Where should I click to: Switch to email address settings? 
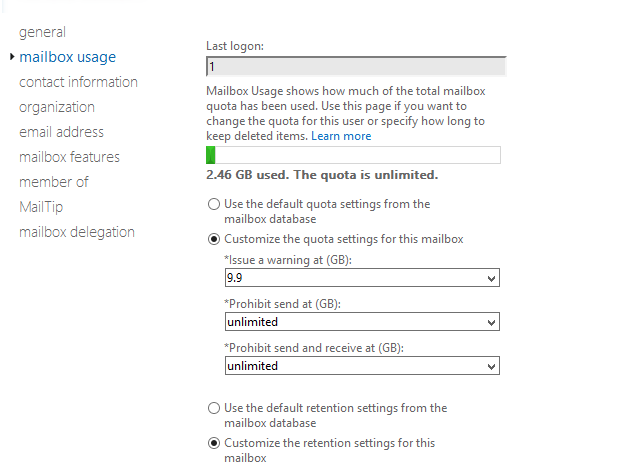61,132
